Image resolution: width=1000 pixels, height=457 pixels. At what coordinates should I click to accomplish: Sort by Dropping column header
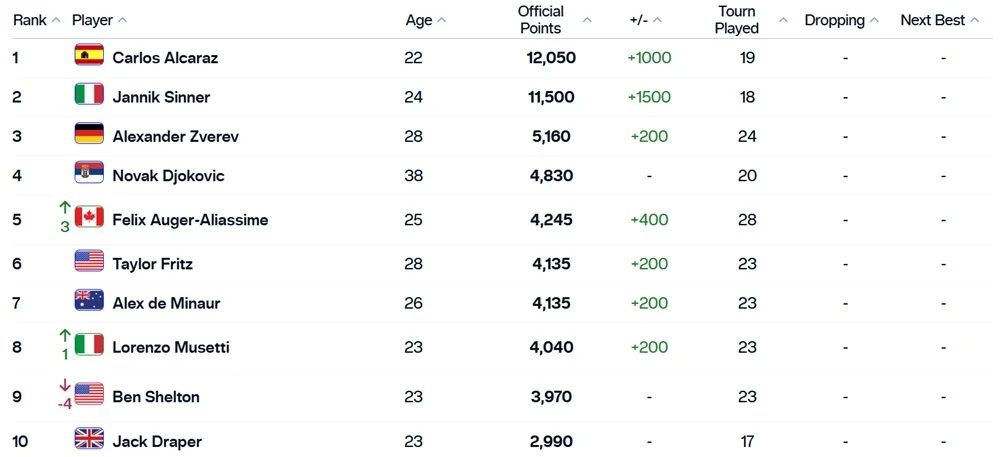pyautogui.click(x=835, y=20)
